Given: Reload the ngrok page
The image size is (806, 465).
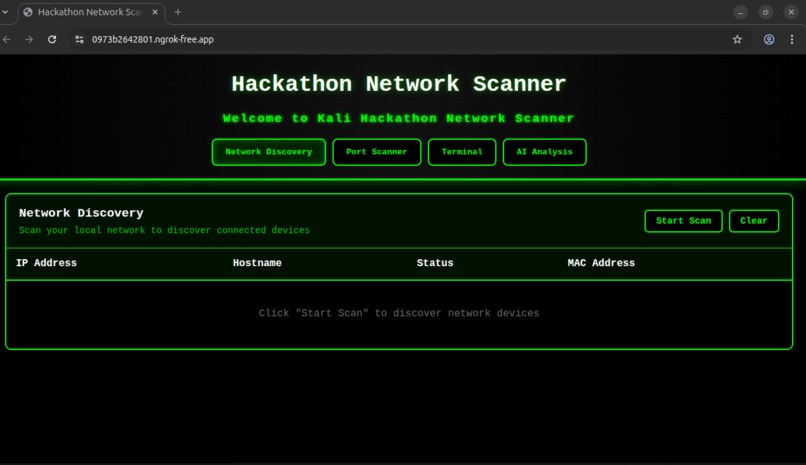Looking at the screenshot, I should pyautogui.click(x=52, y=40).
